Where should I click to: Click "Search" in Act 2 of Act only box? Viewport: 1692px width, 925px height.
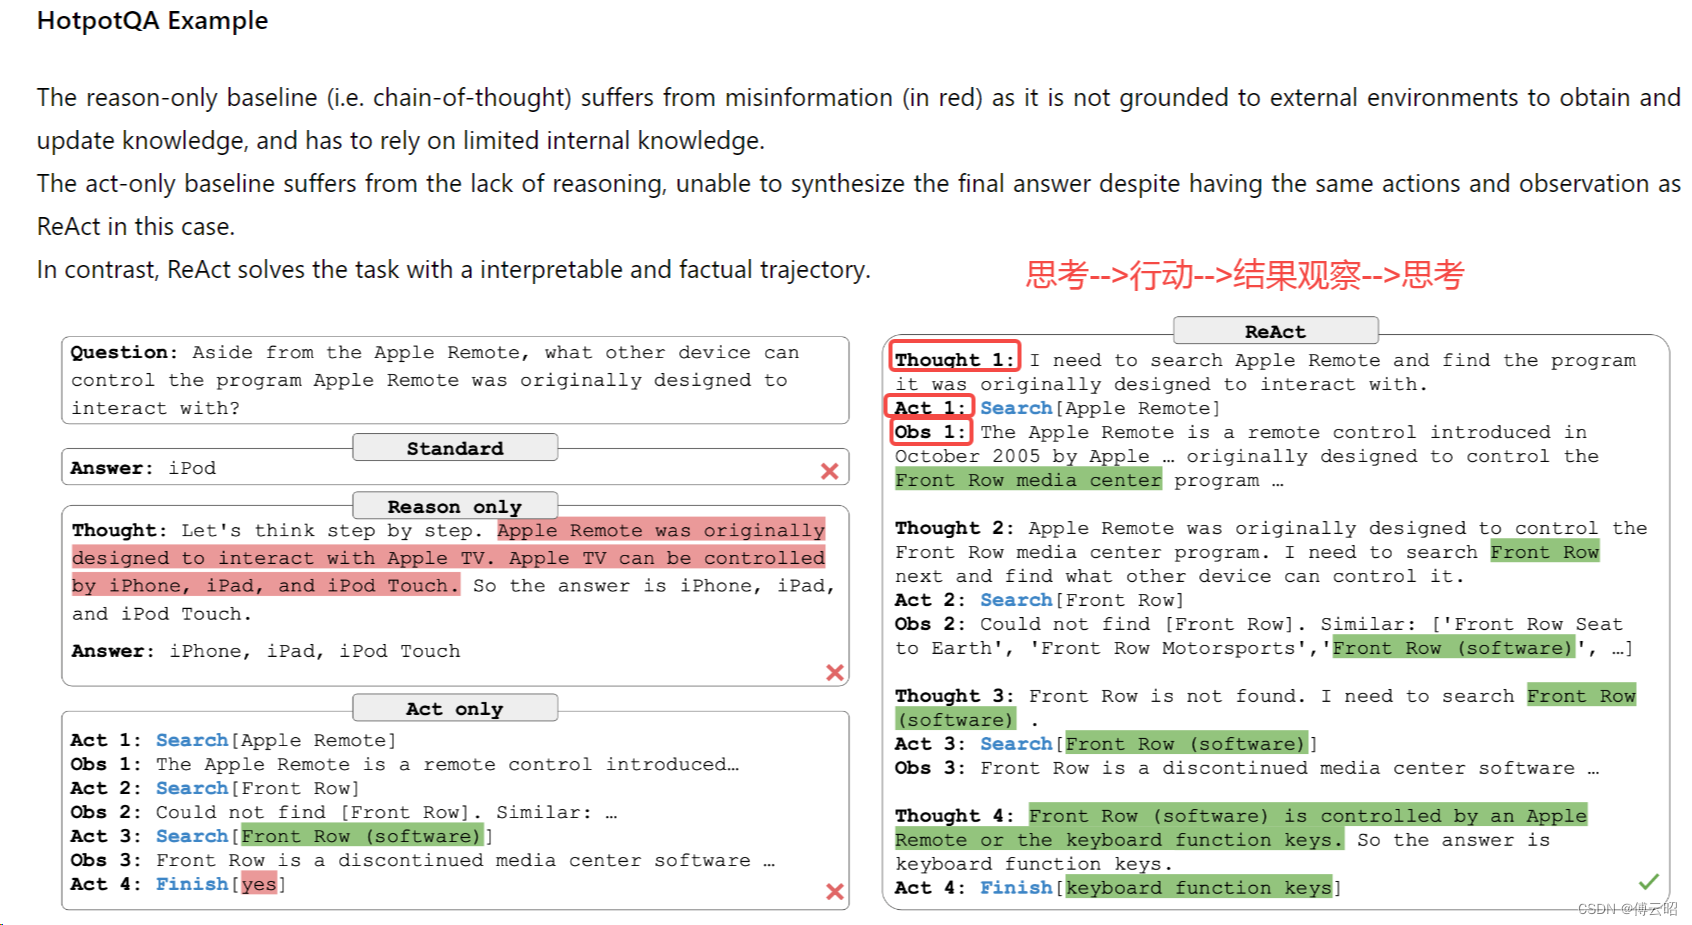pos(192,788)
